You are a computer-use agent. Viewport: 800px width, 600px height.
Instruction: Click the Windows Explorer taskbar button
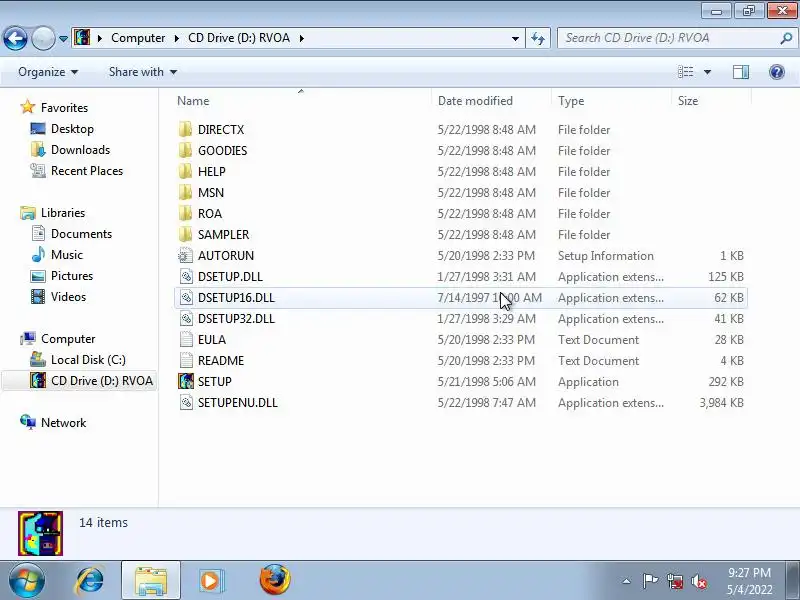click(x=151, y=580)
